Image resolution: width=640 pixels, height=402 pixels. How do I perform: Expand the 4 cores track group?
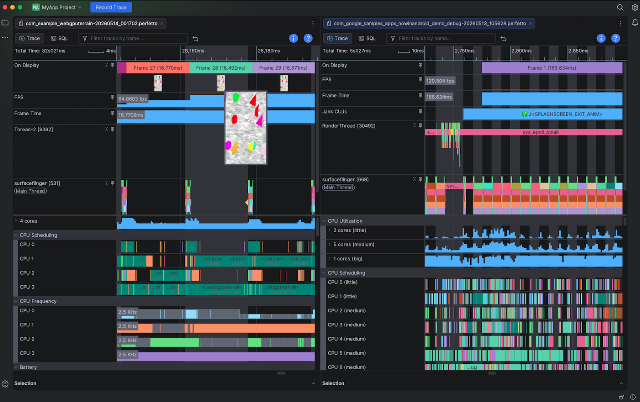click(16, 221)
